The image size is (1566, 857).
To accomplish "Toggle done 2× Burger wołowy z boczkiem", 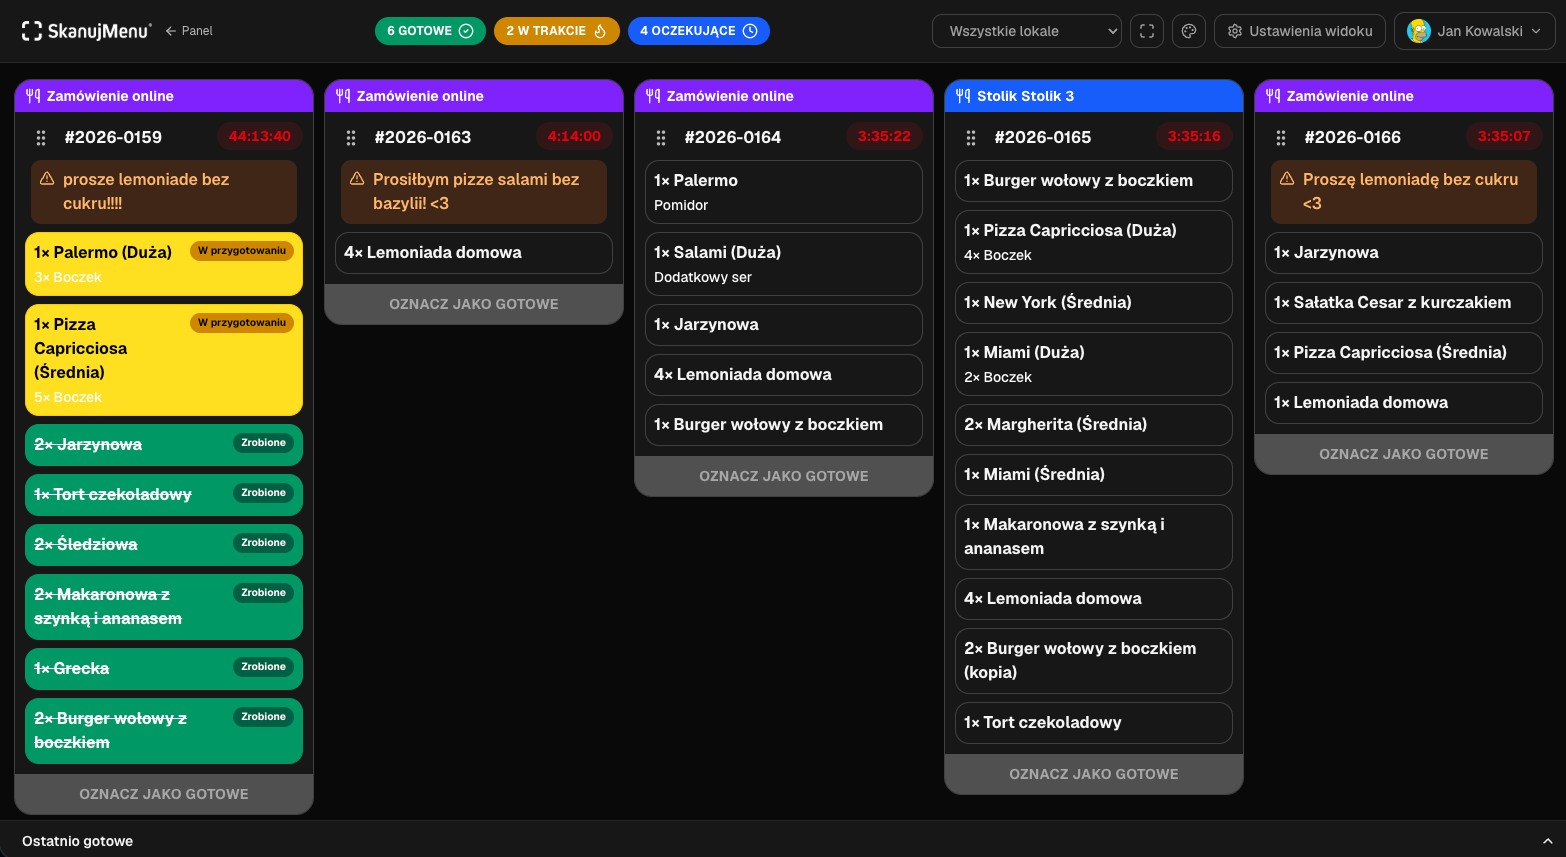I will tap(164, 731).
